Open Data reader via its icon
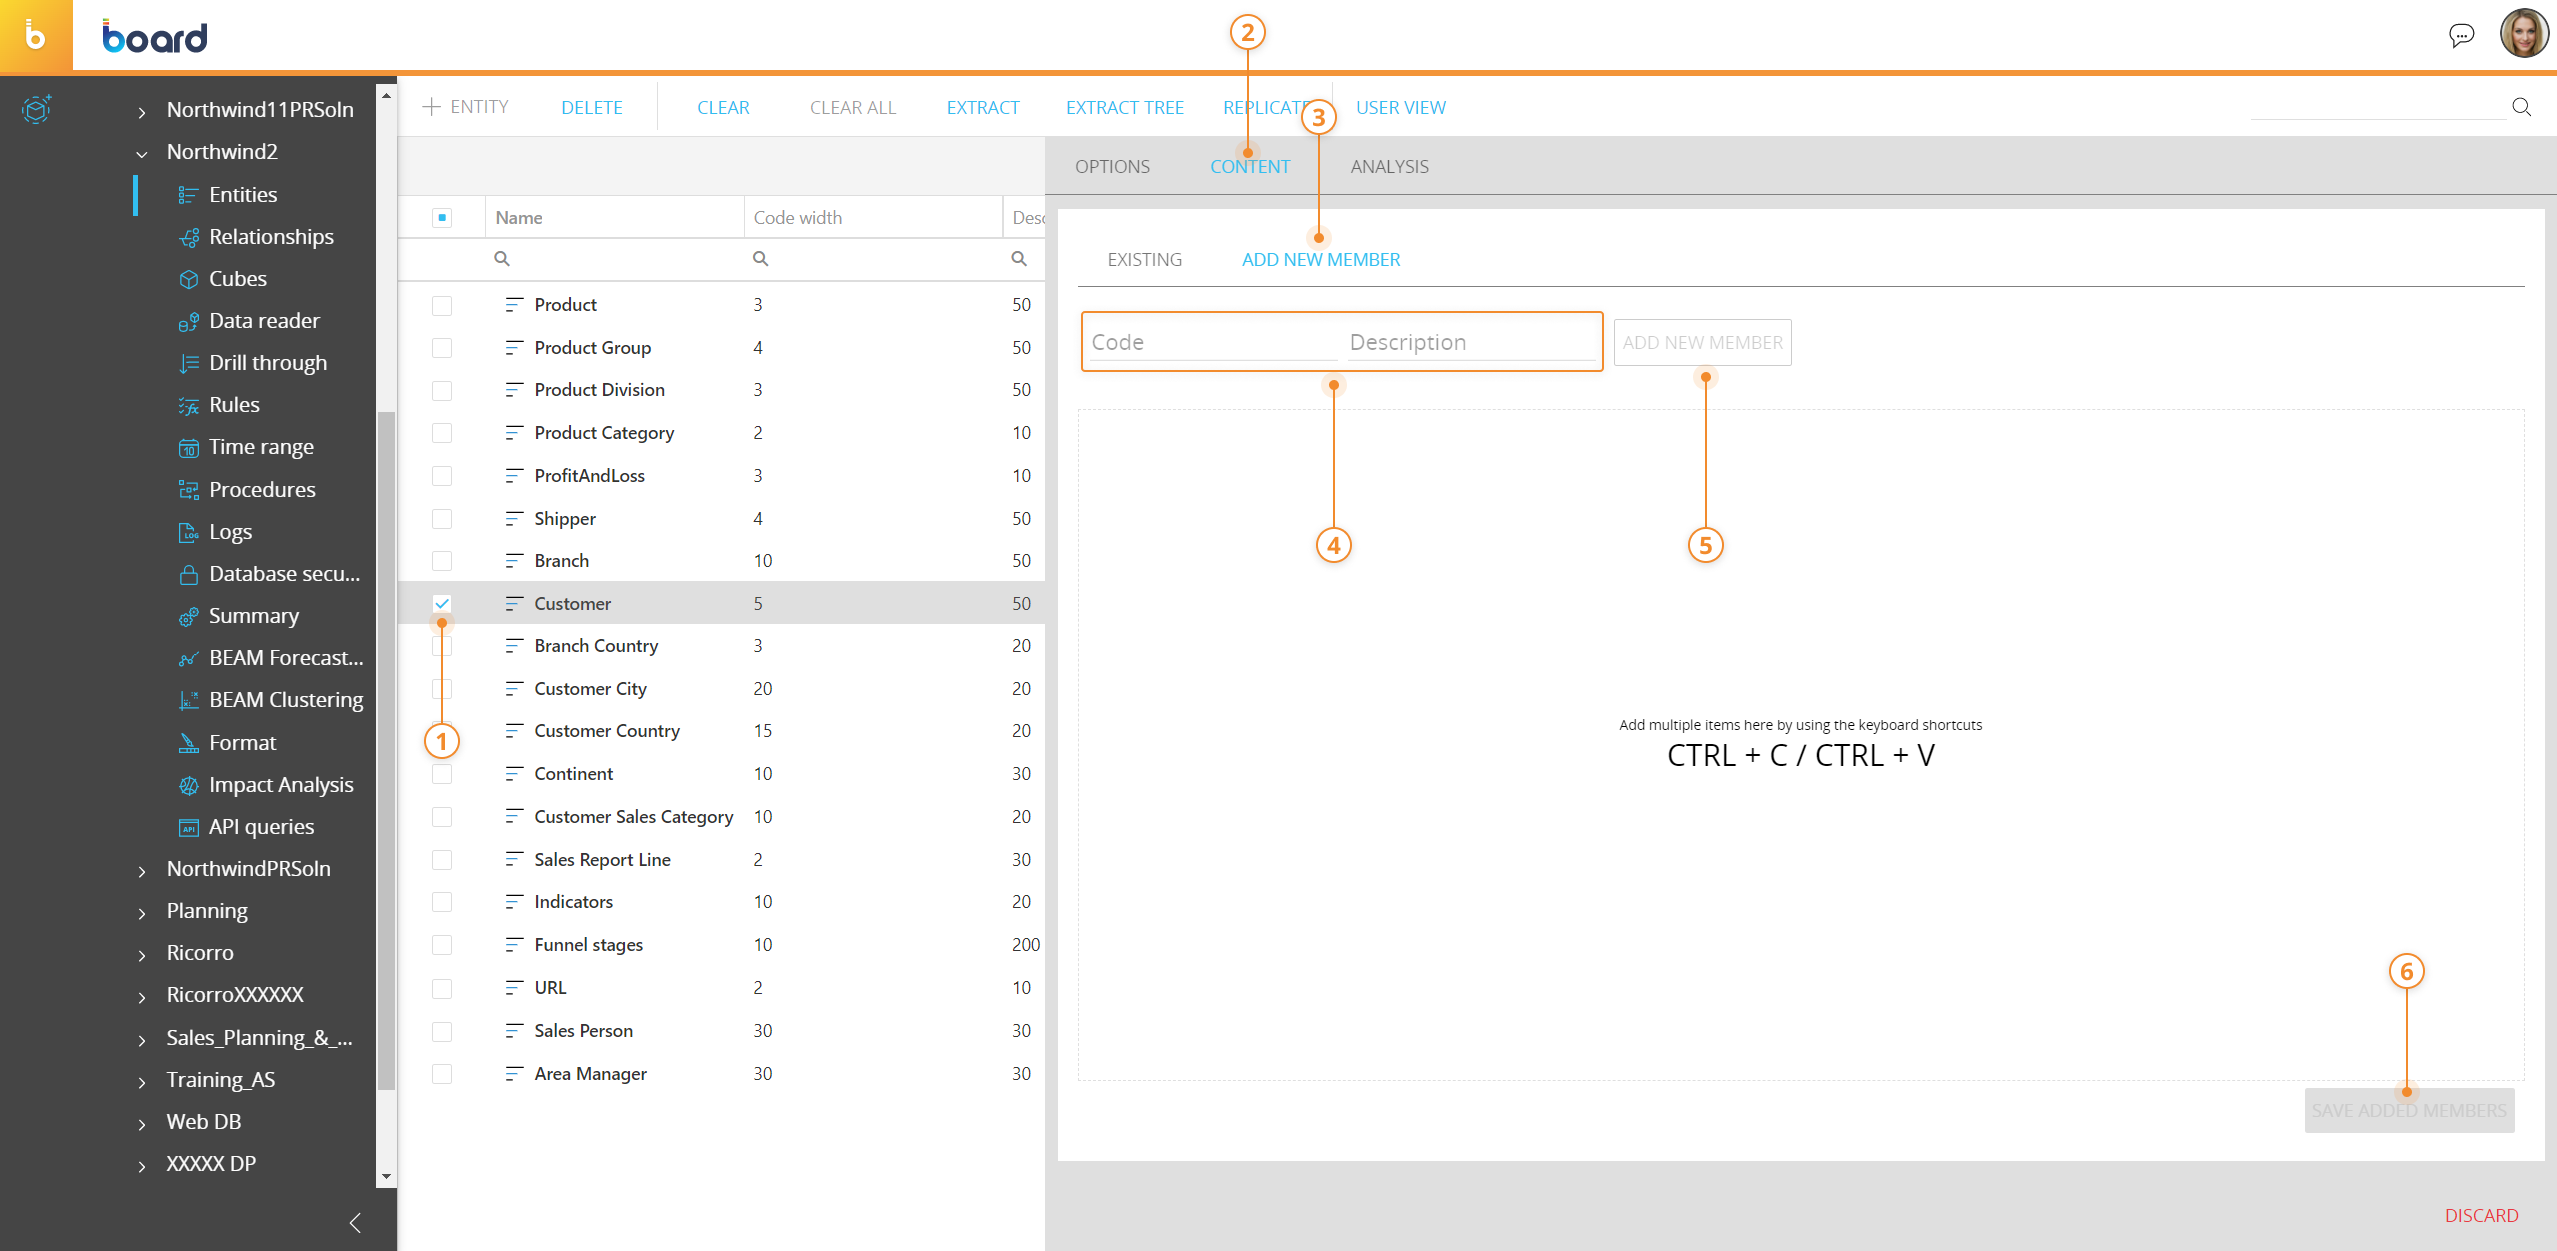The height and width of the screenshot is (1251, 2557). (188, 321)
